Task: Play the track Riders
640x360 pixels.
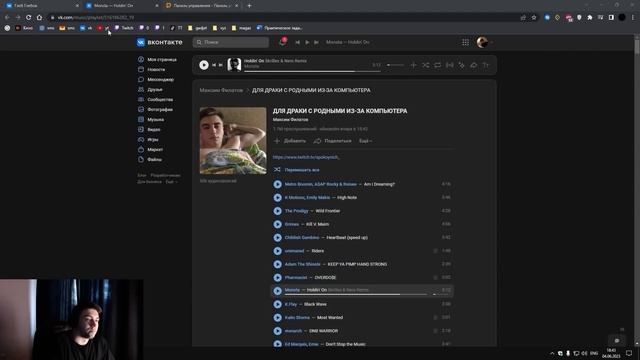Action: (278, 251)
